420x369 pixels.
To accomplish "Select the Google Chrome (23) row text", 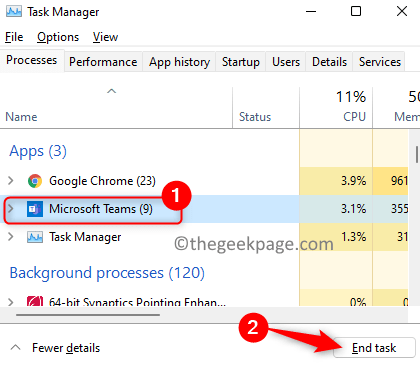I will coord(102,181).
